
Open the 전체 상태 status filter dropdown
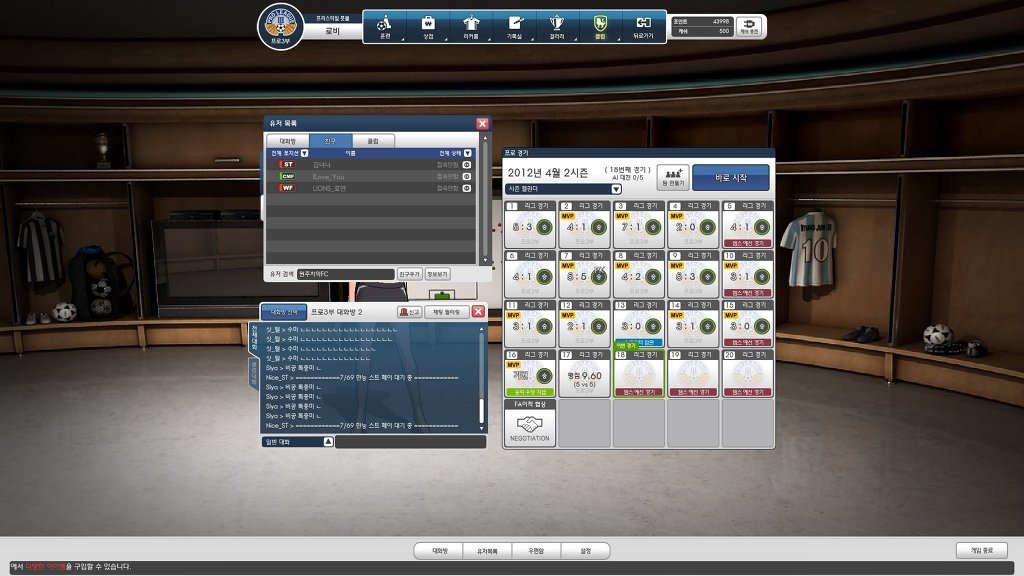pyautogui.click(x=467, y=153)
